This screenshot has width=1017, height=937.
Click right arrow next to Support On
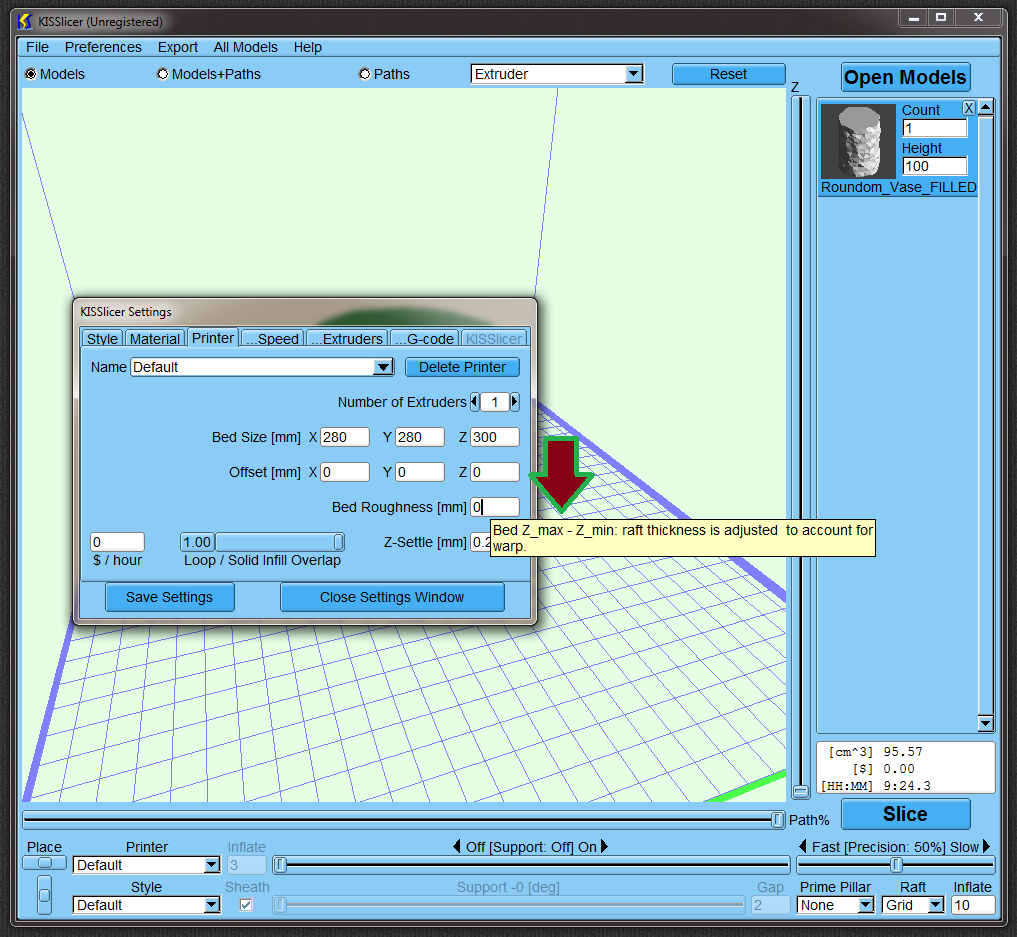[x=604, y=847]
